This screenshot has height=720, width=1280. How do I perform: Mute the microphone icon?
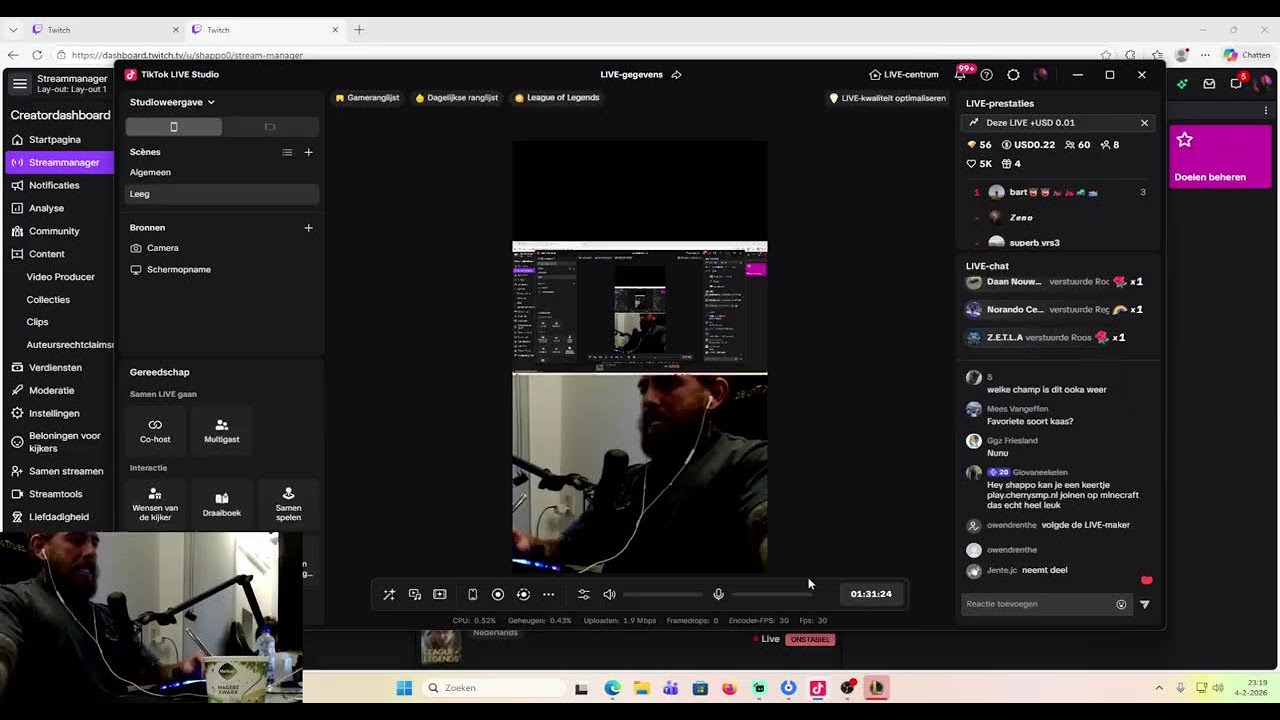(x=718, y=594)
